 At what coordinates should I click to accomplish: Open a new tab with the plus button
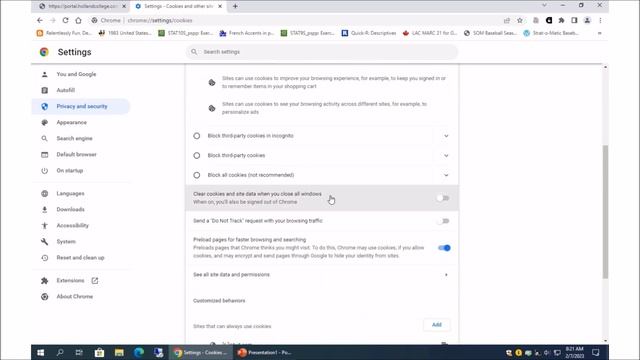coord(235,6)
